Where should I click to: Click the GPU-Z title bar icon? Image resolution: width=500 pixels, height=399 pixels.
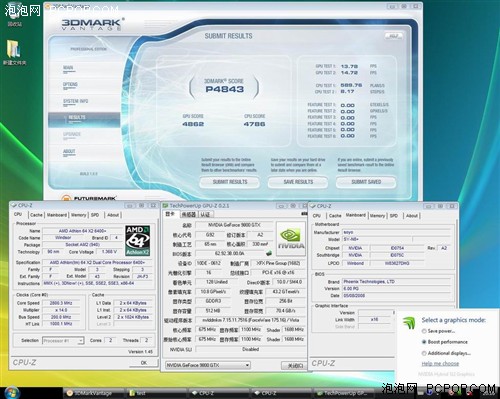point(165,206)
